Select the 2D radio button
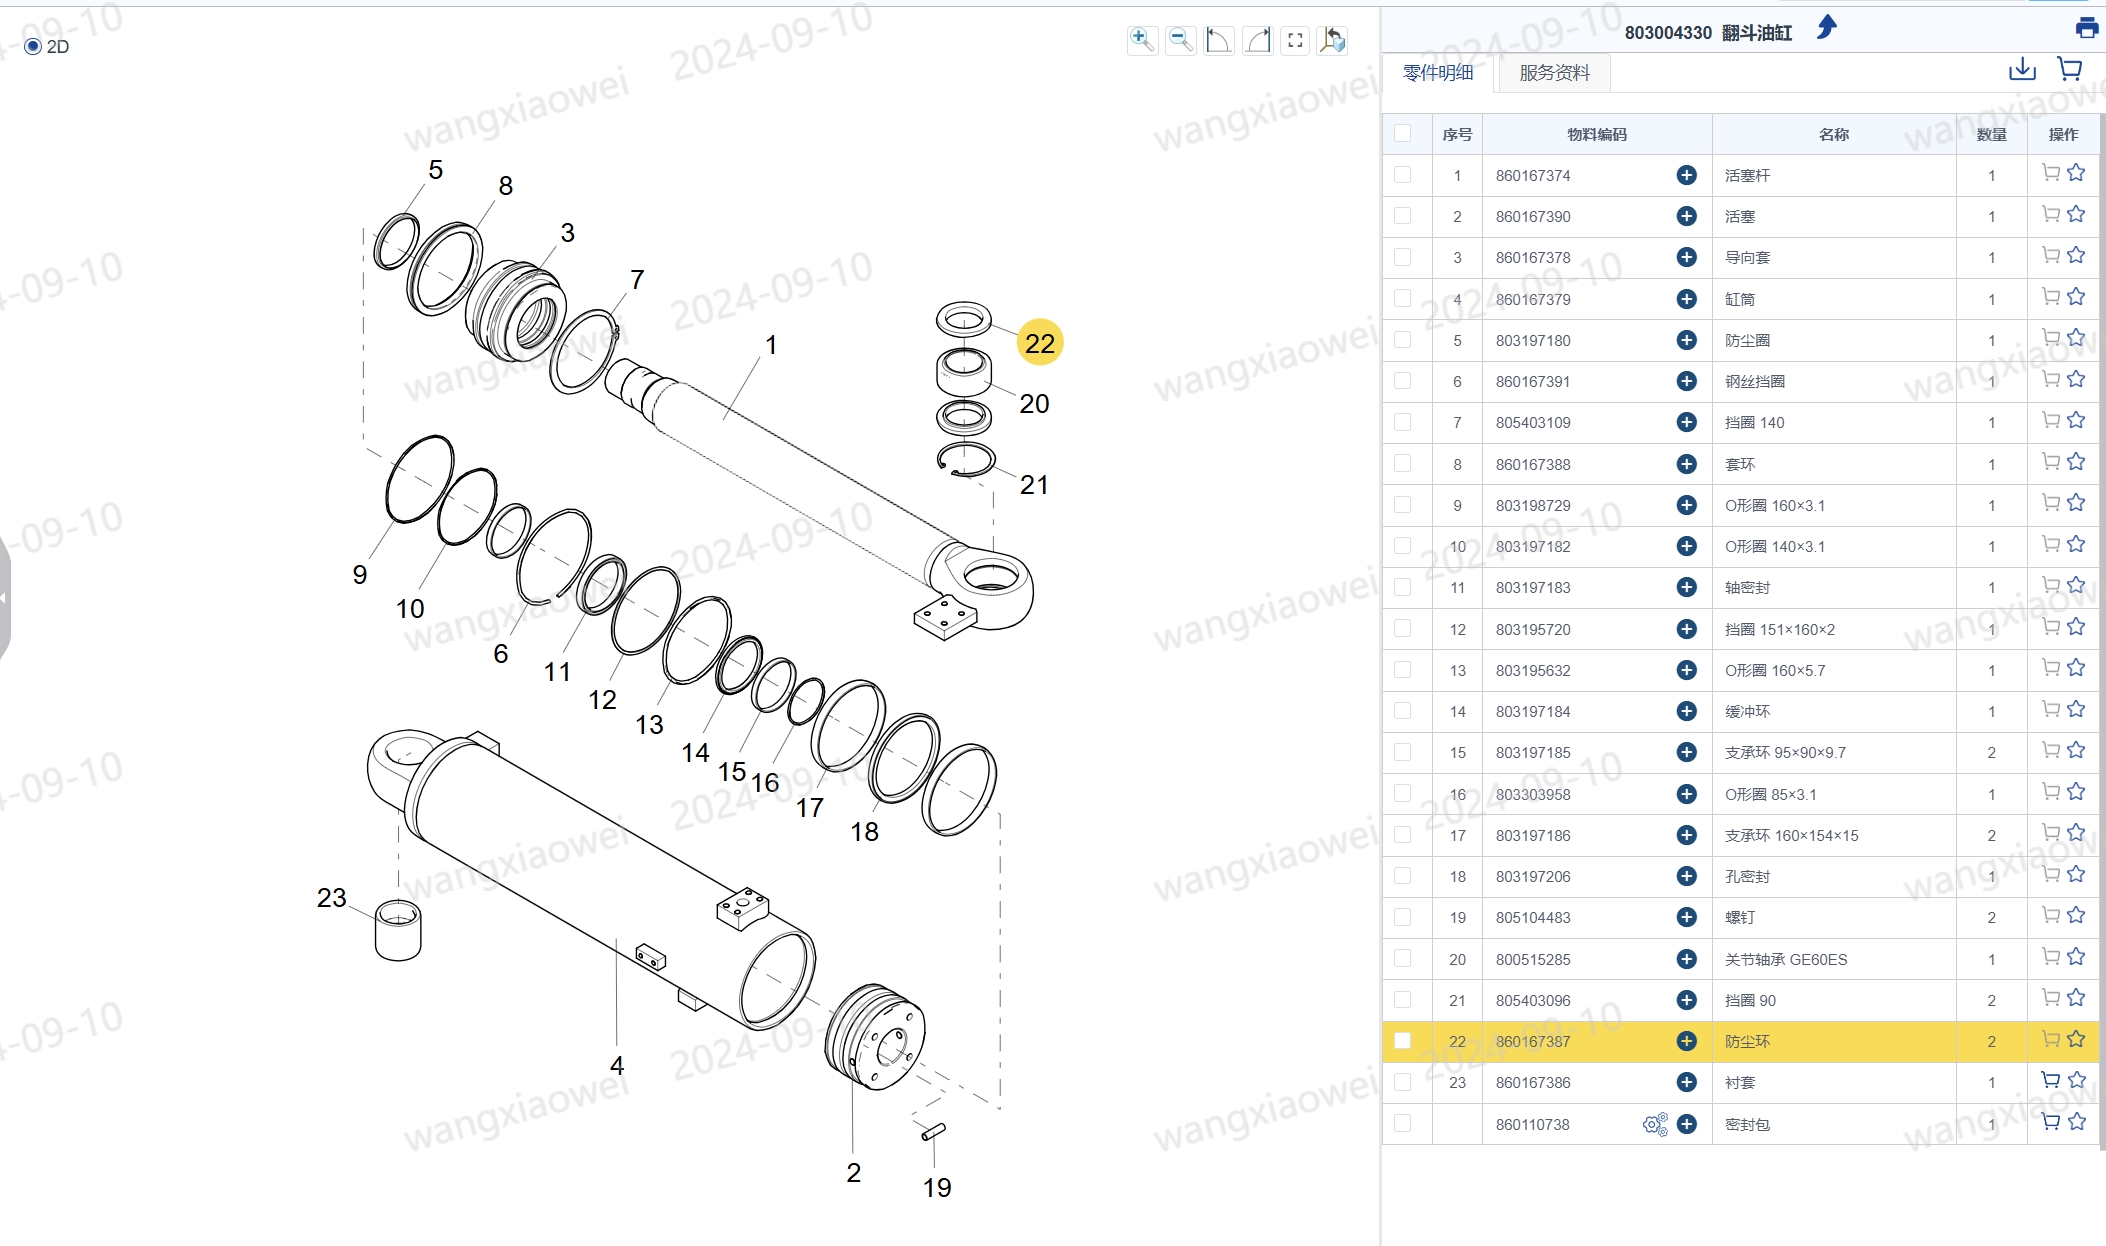2106x1246 pixels. [x=33, y=46]
